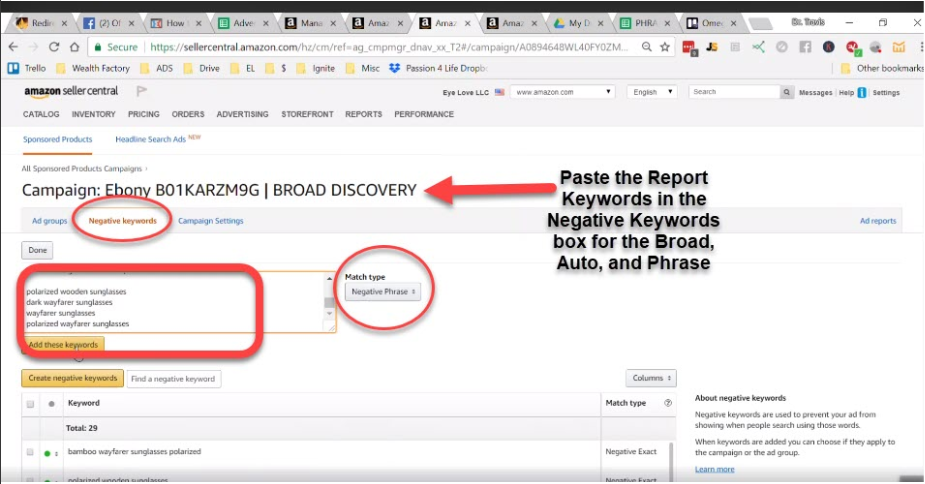Open the Columns dropdown
Image resolution: width=925 pixels, height=484 pixels.
coord(651,378)
